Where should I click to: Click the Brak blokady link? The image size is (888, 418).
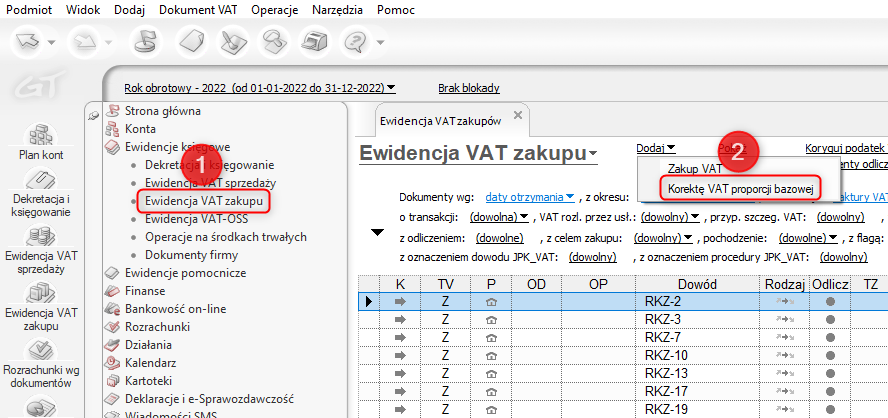[469, 88]
